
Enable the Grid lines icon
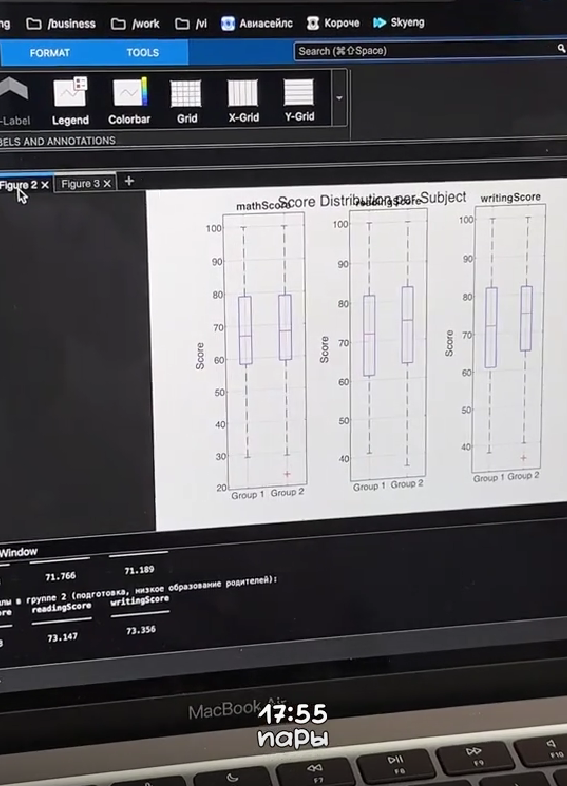pyautogui.click(x=186, y=101)
